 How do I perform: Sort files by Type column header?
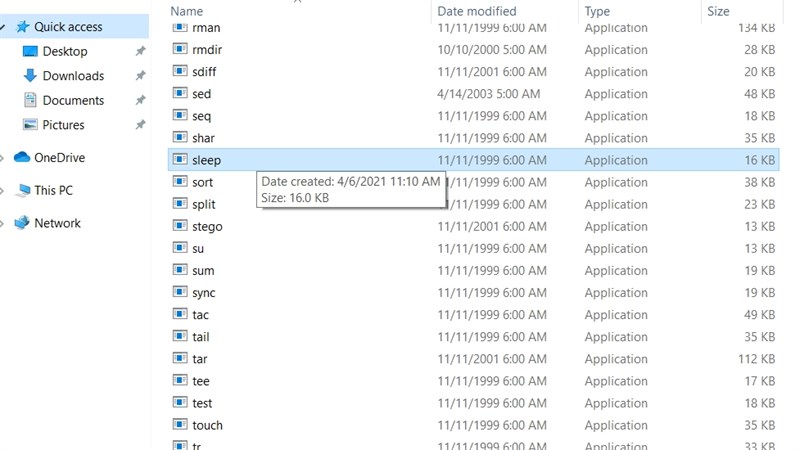click(597, 11)
